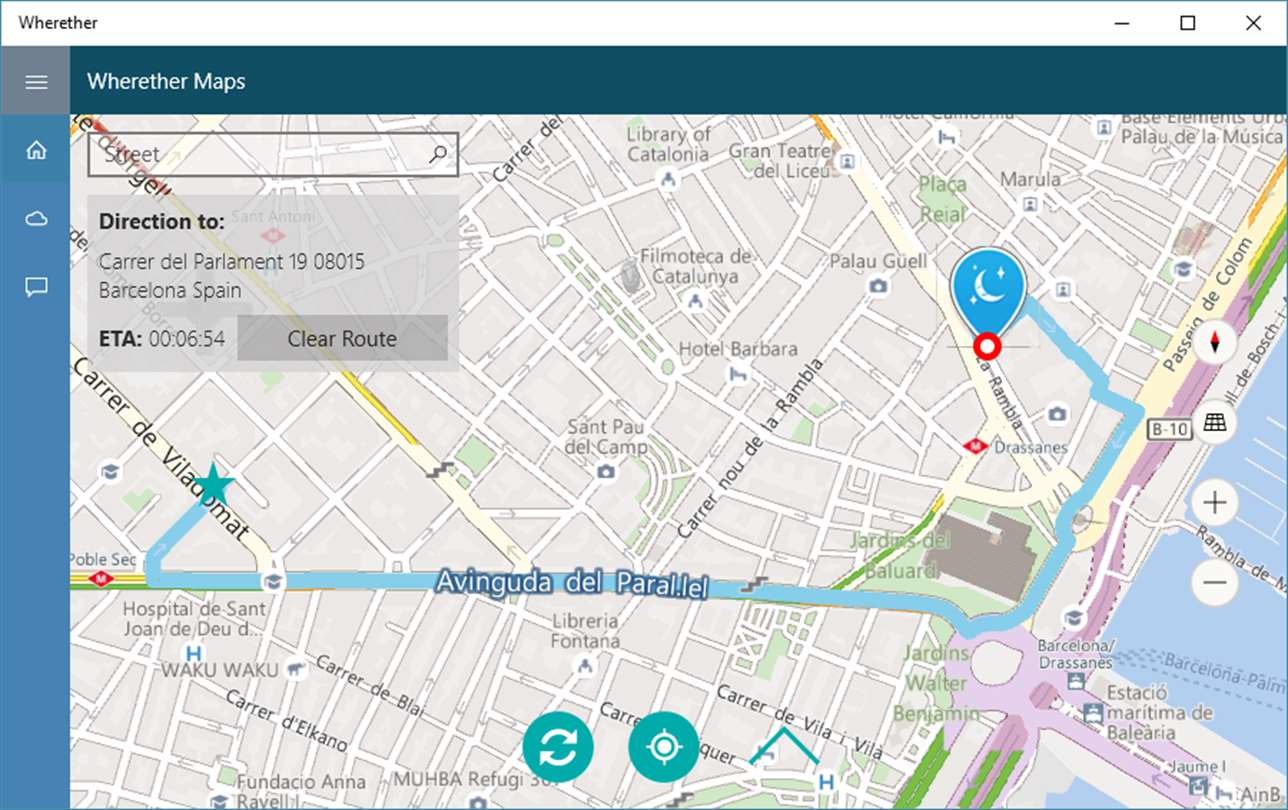Click the Clear Route button
Viewport: 1288px width, 810px height.
tap(342, 338)
